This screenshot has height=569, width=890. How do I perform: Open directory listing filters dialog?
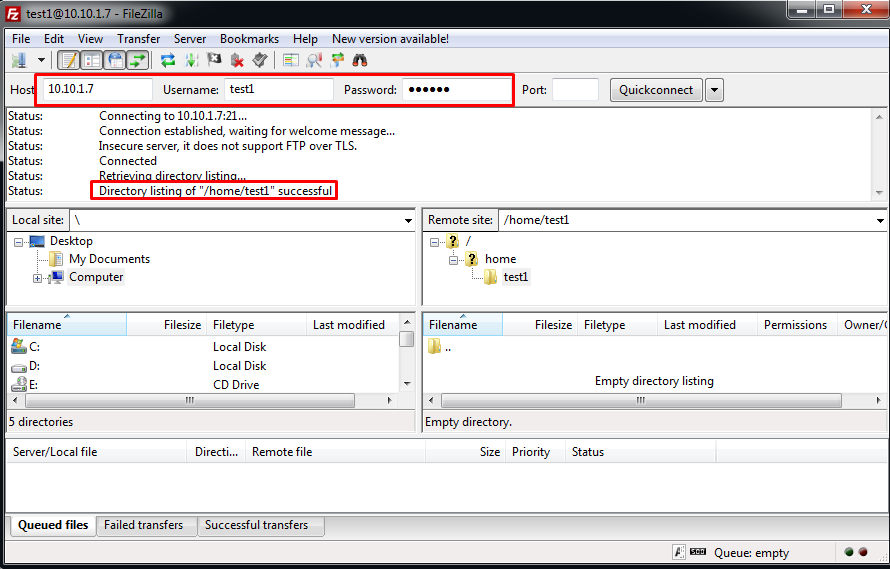point(291,60)
